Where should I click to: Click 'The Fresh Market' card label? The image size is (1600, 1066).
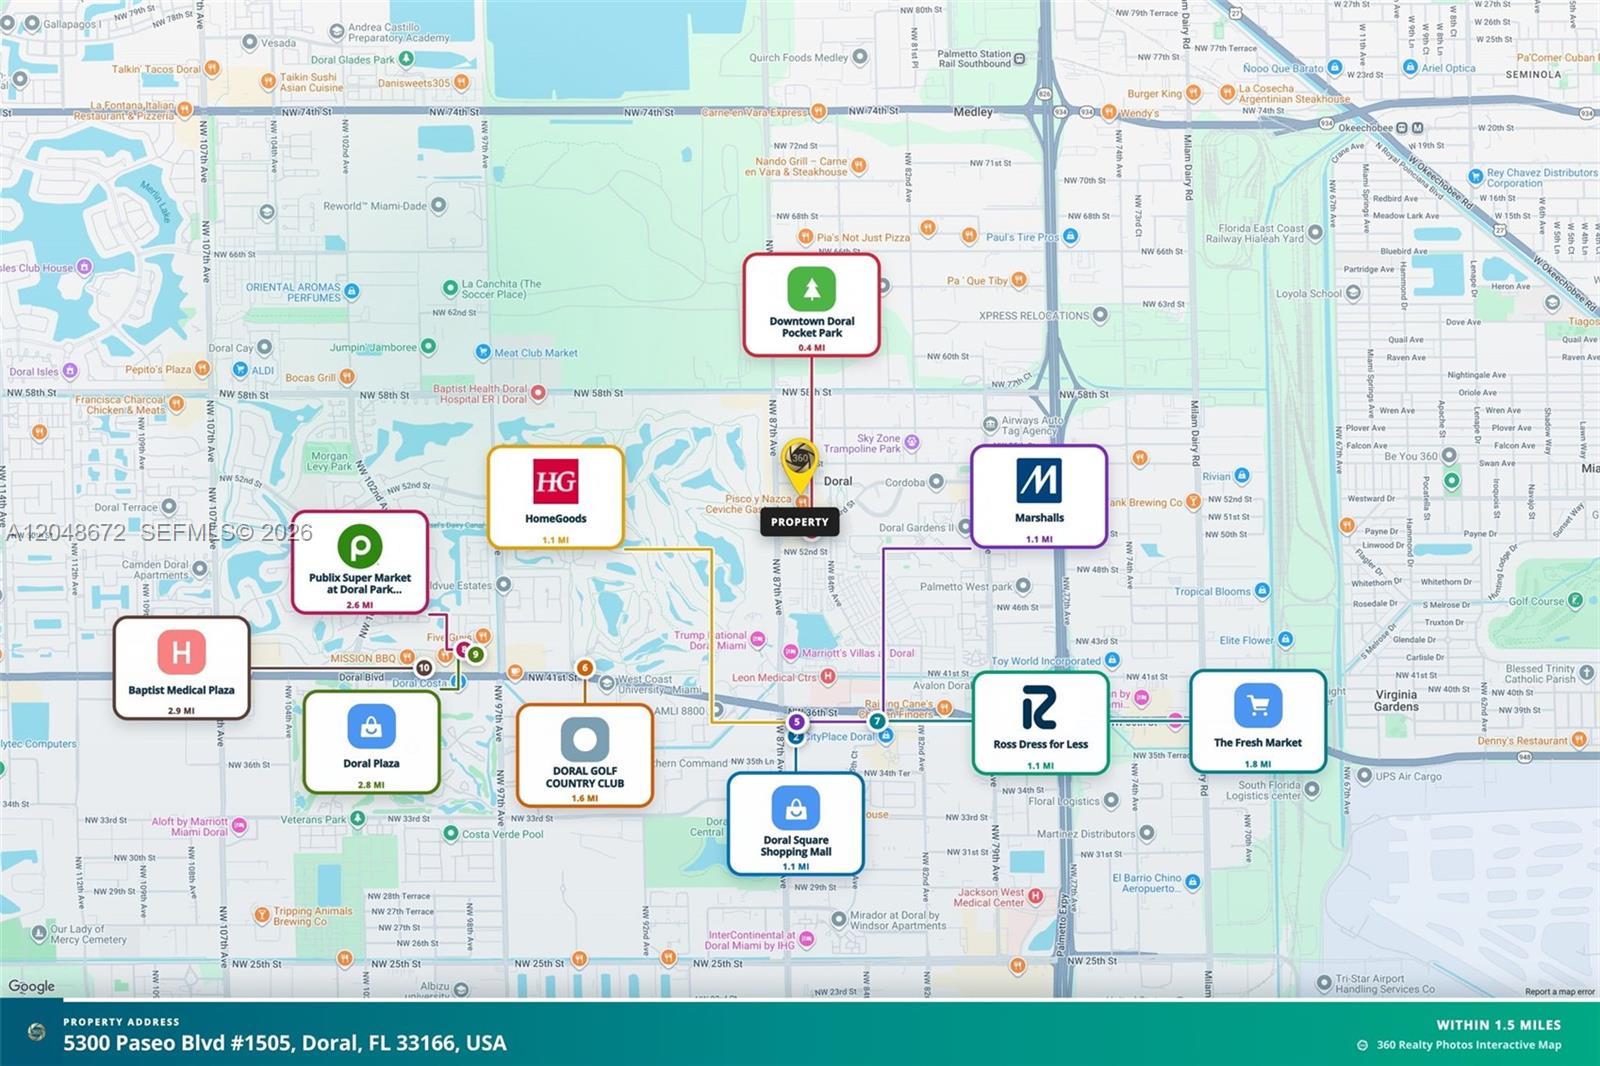pyautogui.click(x=1258, y=743)
